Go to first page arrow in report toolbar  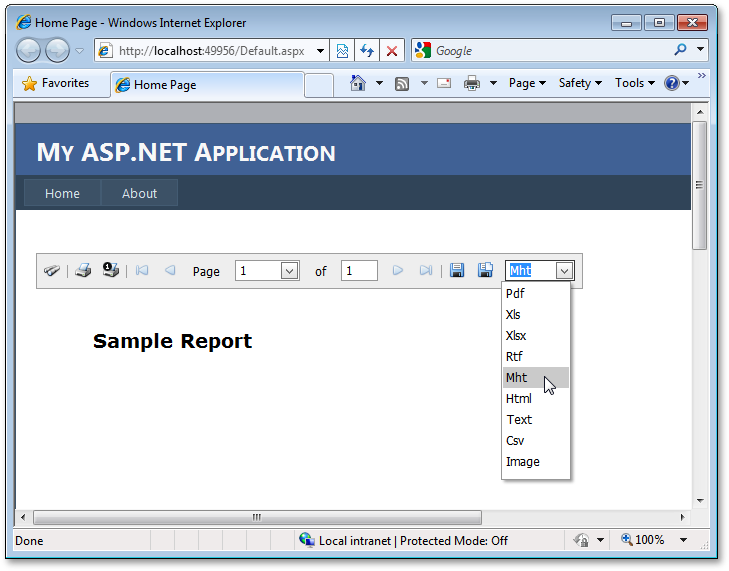pos(142,270)
